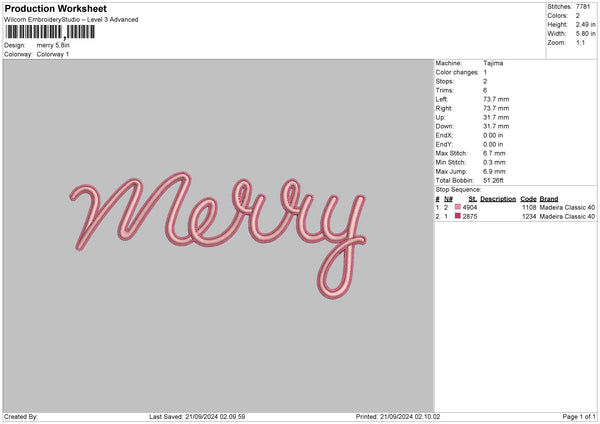
Task: Click the Zoom value '1:1'
Action: click(580, 42)
